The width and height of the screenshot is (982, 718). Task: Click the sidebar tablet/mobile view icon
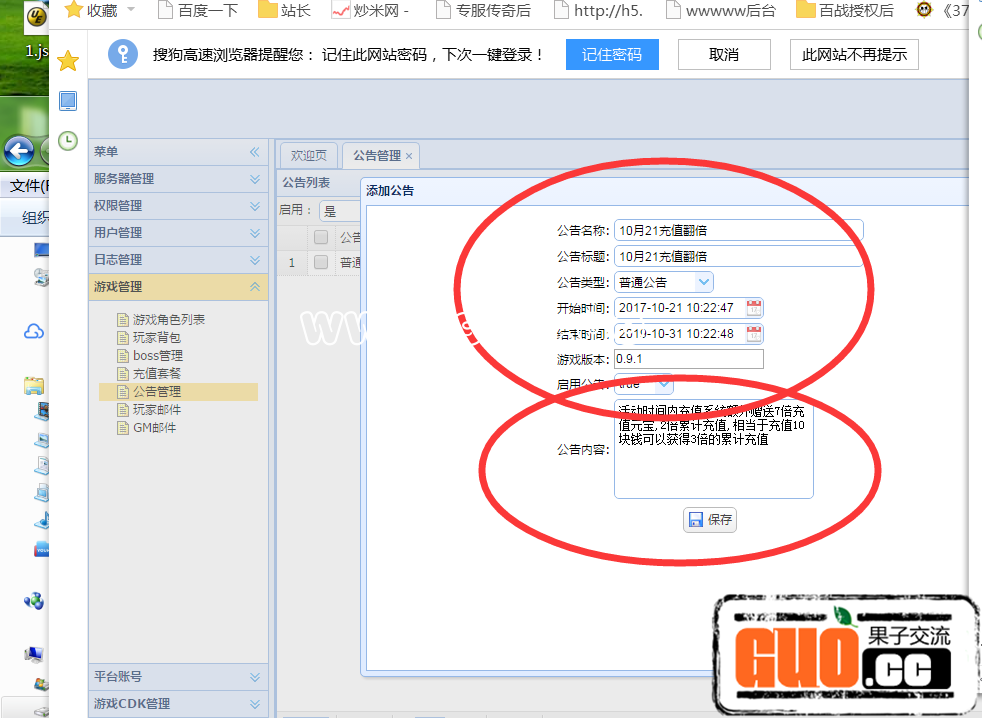click(68, 101)
